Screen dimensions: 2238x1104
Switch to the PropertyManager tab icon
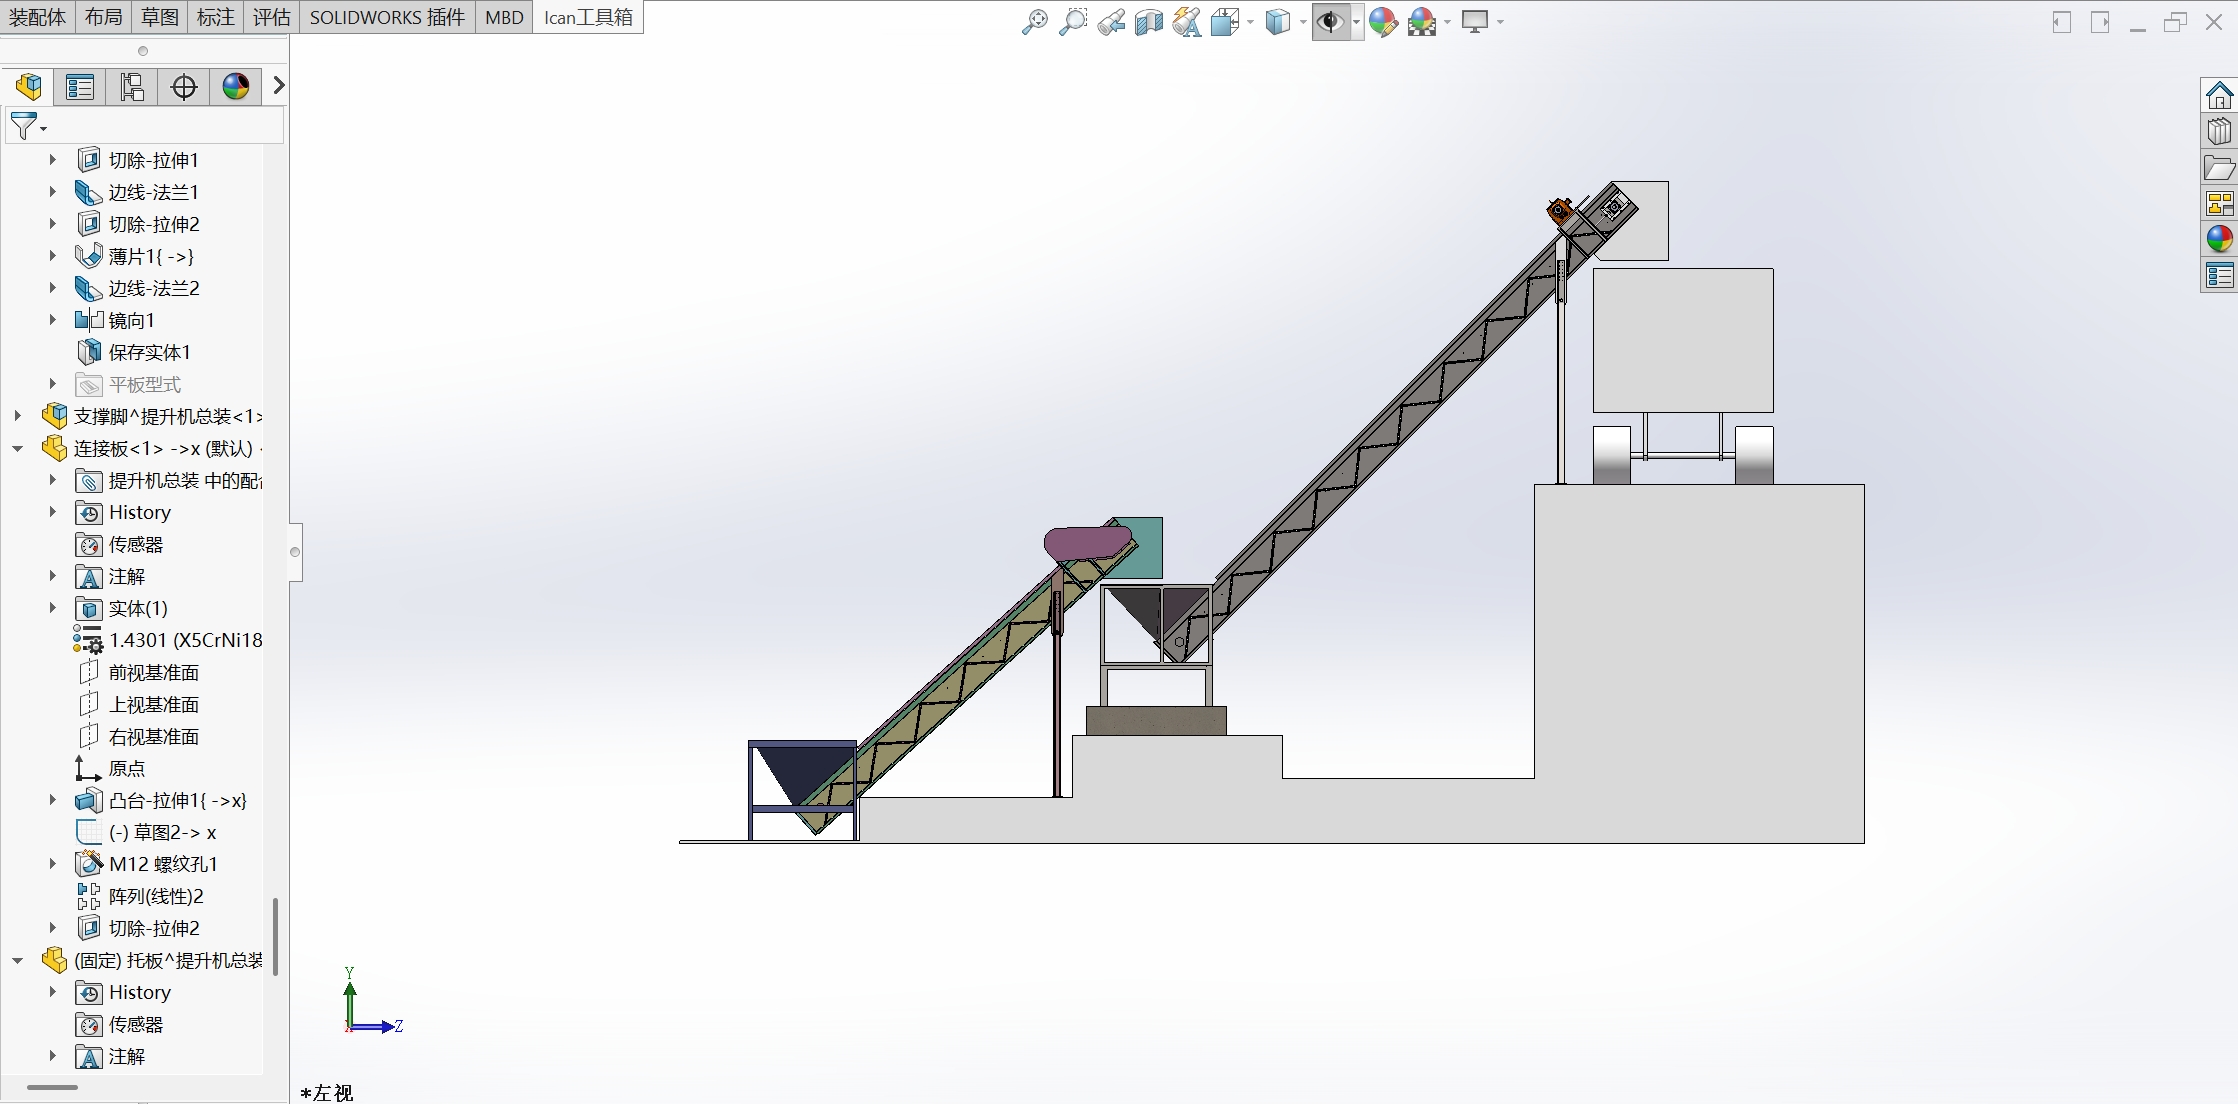[80, 87]
